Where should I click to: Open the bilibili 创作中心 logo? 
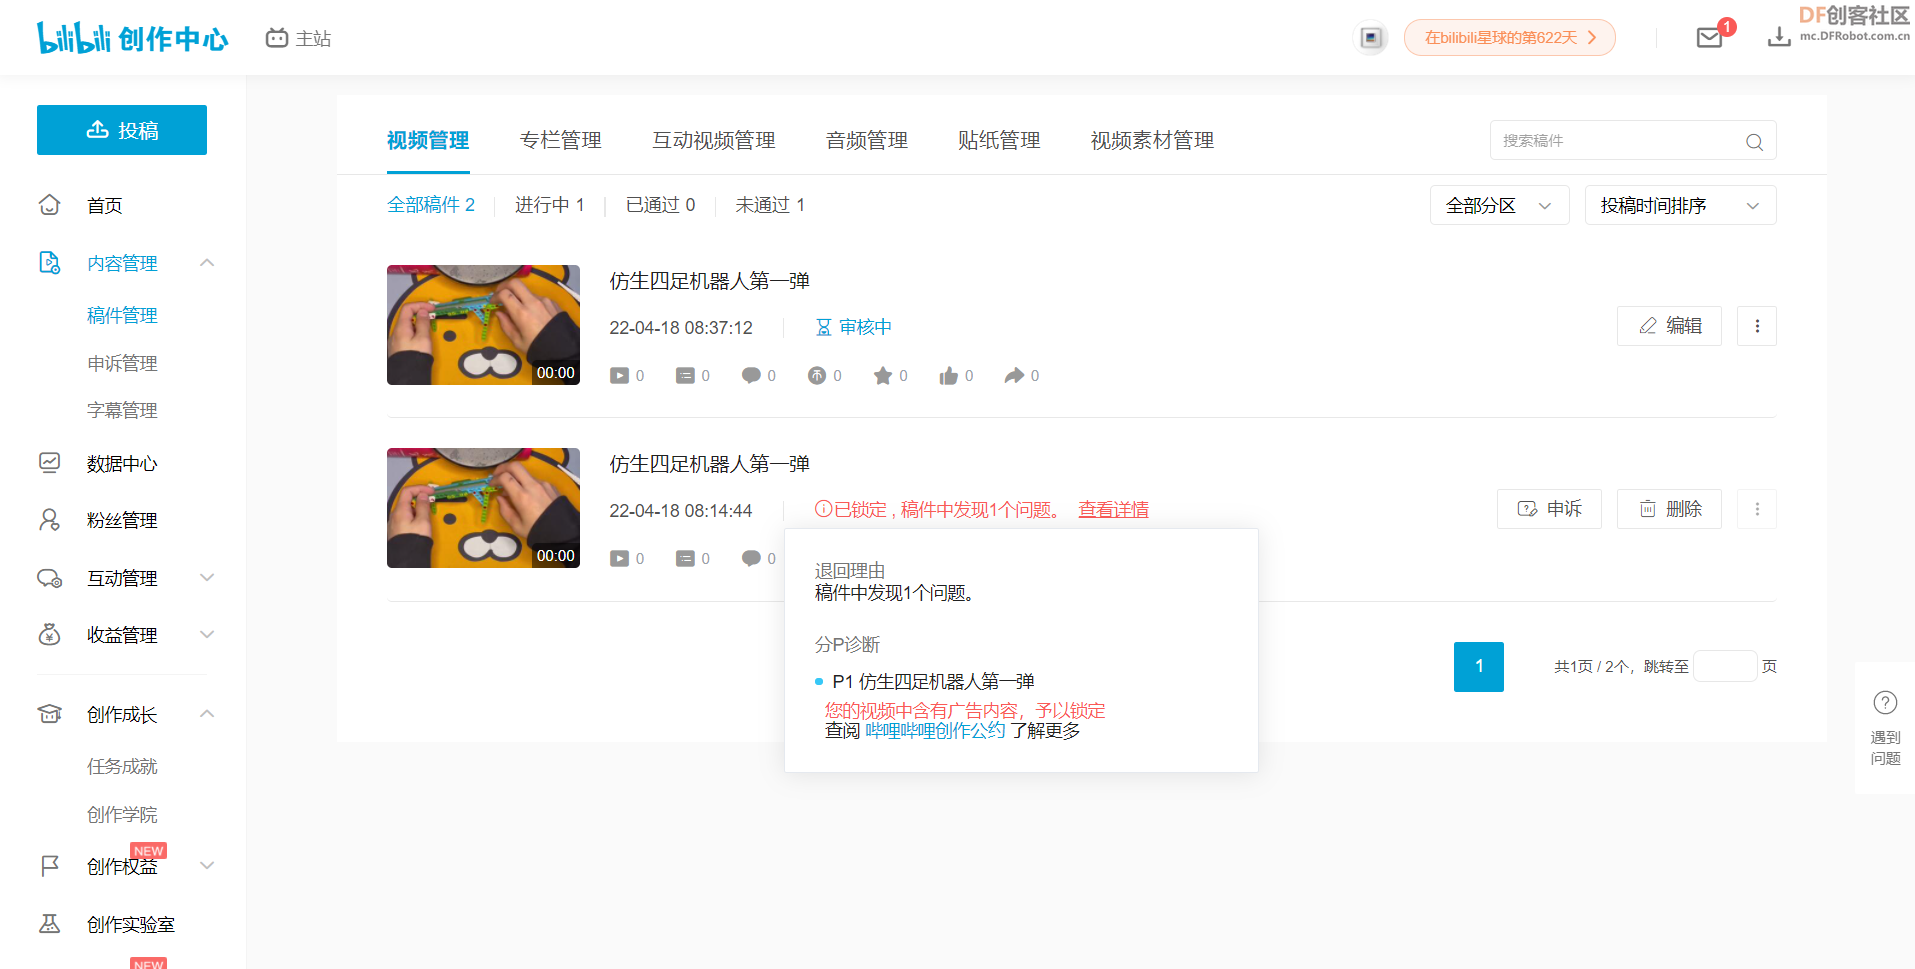132,38
